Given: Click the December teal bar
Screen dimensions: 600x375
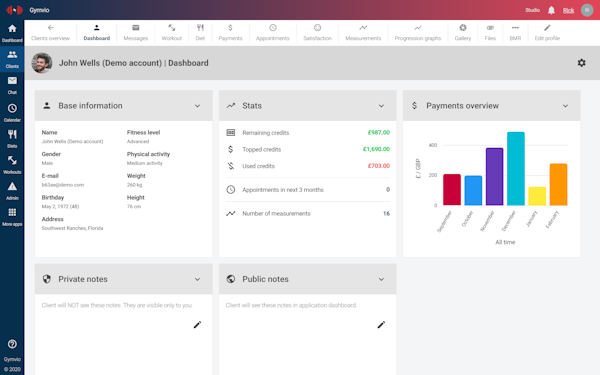Looking at the screenshot, I should pos(516,169).
